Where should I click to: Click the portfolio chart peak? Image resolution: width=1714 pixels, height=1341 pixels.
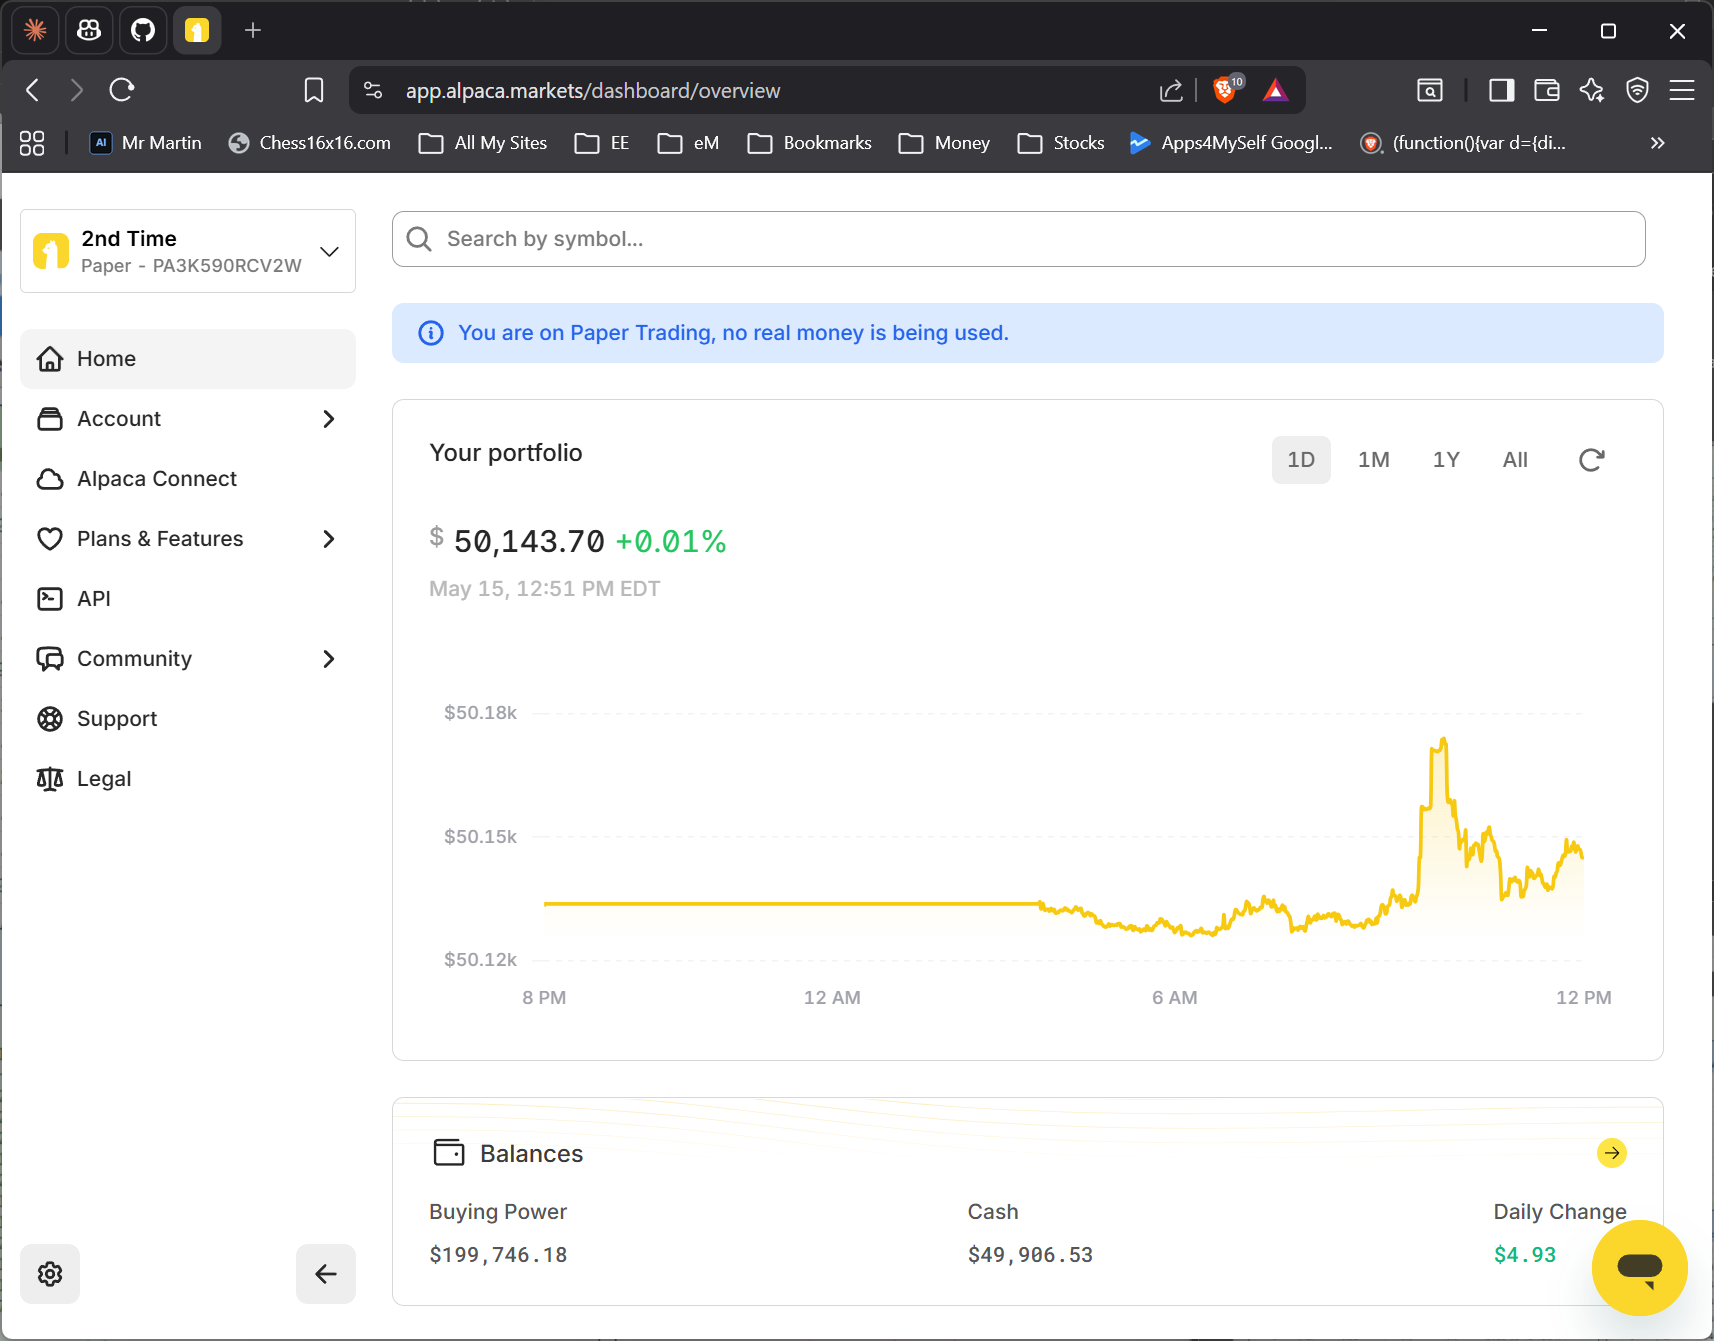[1443, 740]
